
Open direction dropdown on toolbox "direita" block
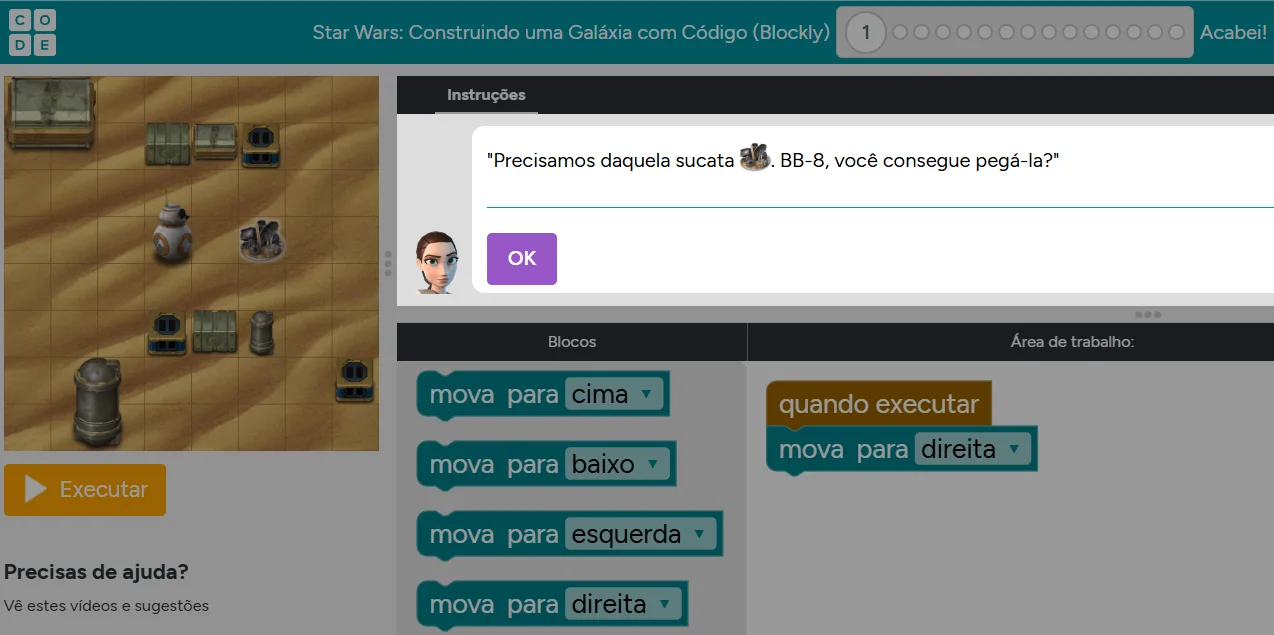(x=623, y=604)
